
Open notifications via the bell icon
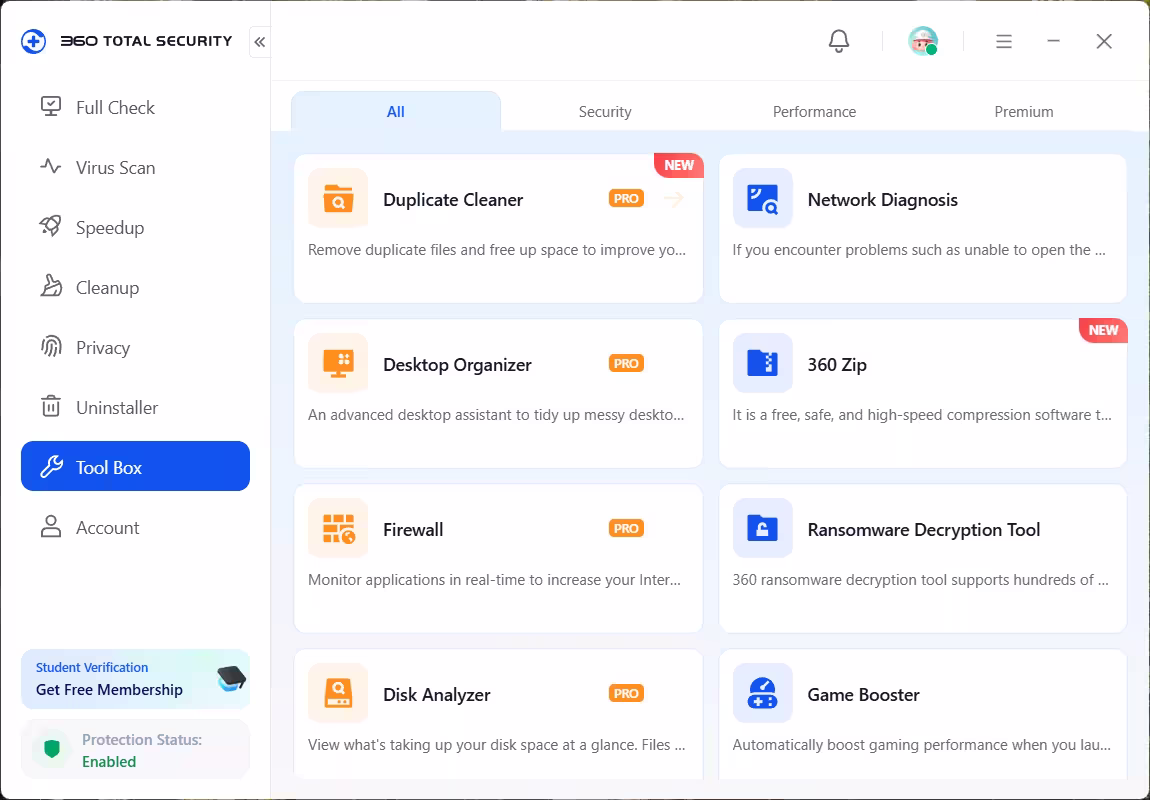click(838, 41)
